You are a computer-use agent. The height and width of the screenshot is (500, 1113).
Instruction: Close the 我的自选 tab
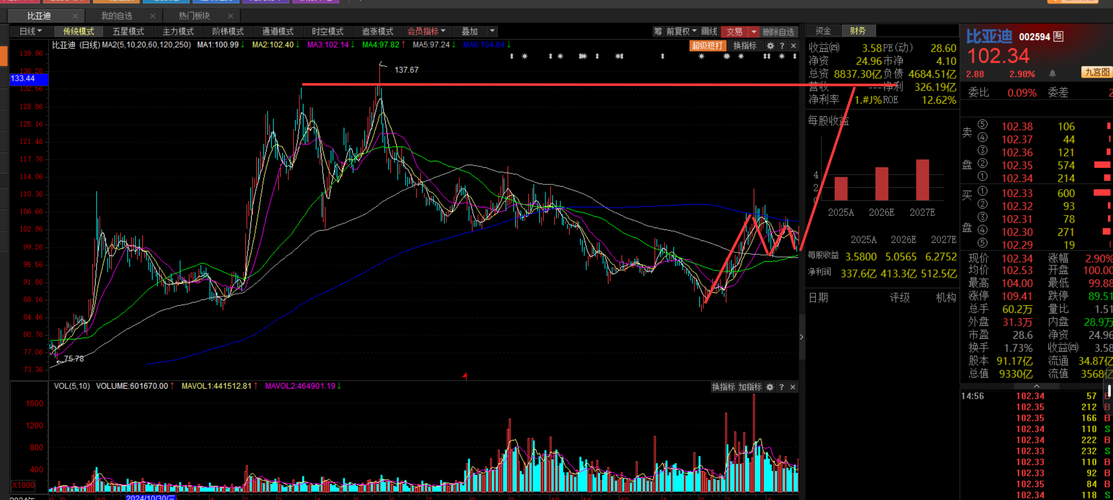pyautogui.click(x=153, y=15)
